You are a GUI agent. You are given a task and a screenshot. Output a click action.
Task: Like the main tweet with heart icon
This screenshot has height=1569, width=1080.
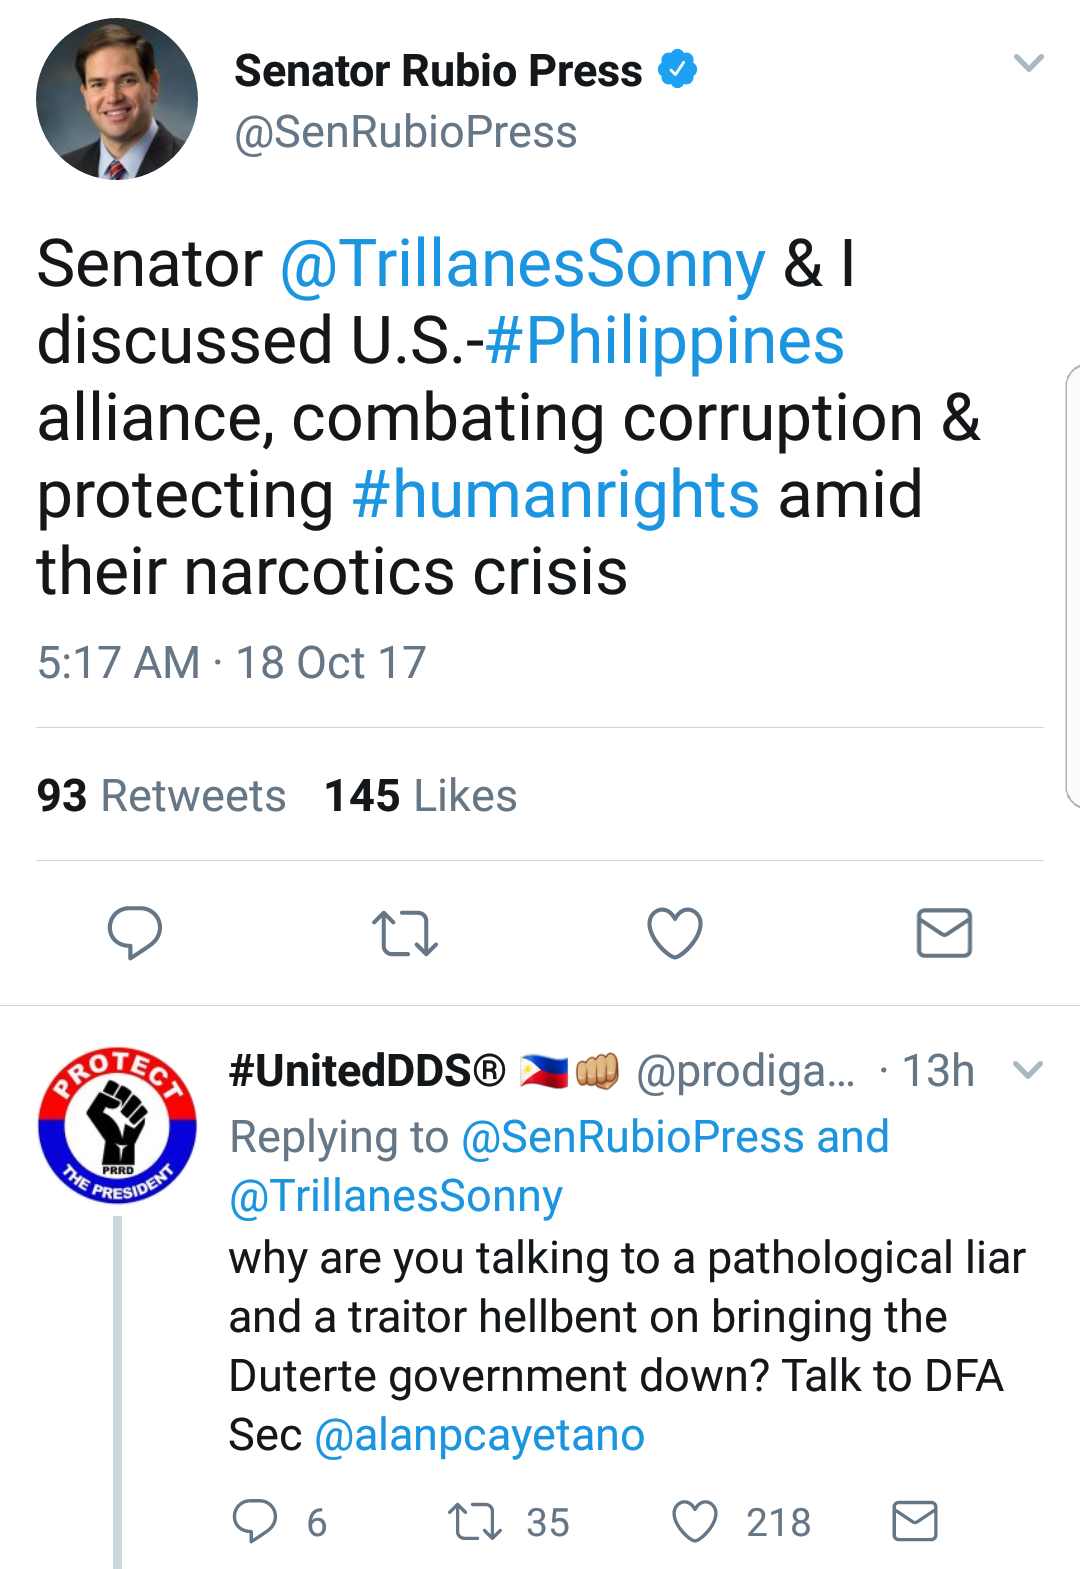coord(675,933)
